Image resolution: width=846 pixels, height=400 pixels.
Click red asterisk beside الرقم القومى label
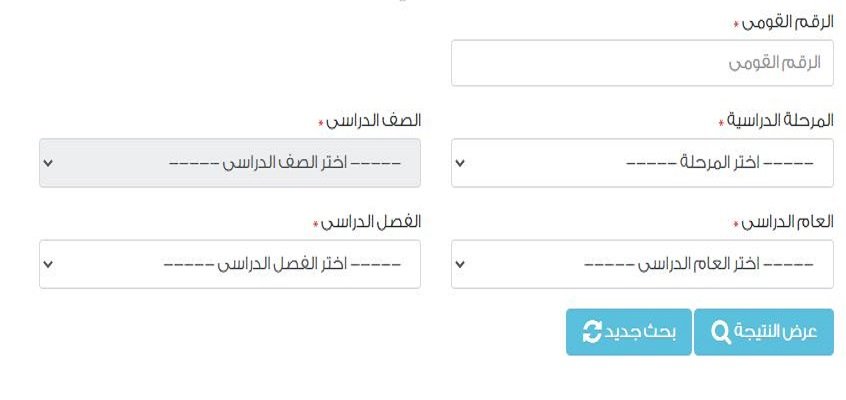(736, 25)
